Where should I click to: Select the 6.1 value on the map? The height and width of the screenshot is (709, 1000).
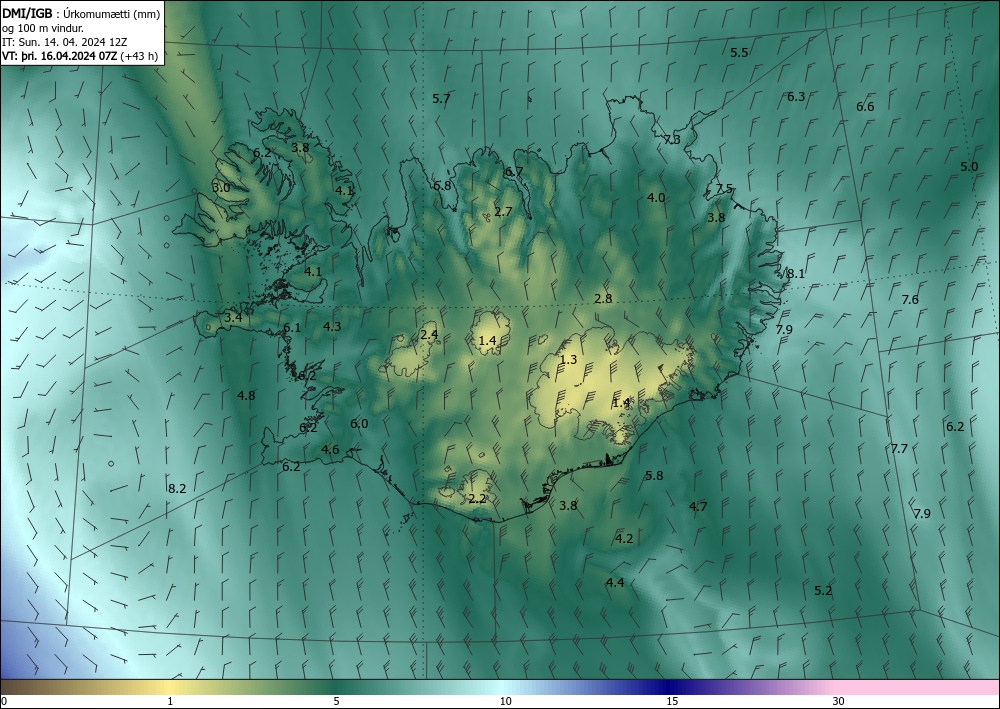pyautogui.click(x=292, y=328)
